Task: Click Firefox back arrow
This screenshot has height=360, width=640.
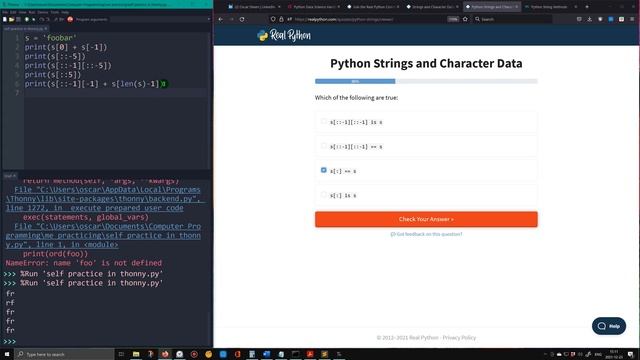Action: (221, 19)
